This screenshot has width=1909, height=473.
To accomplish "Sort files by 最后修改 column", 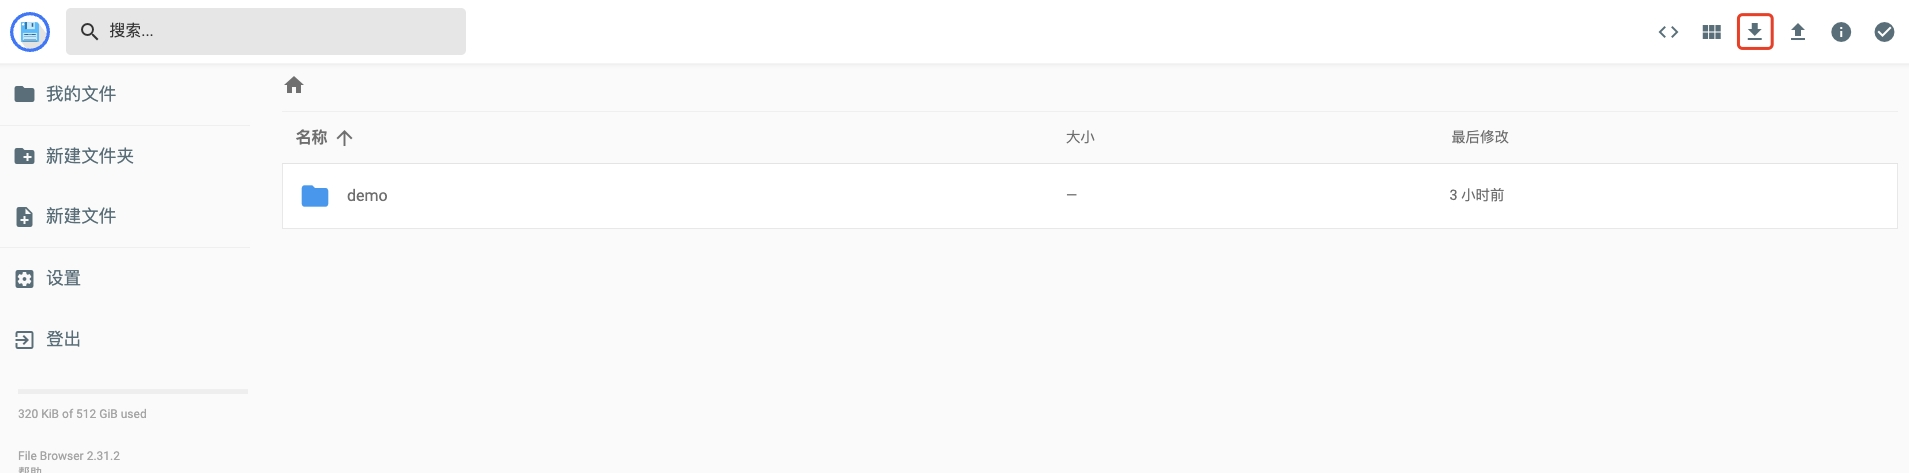I will [x=1480, y=137].
